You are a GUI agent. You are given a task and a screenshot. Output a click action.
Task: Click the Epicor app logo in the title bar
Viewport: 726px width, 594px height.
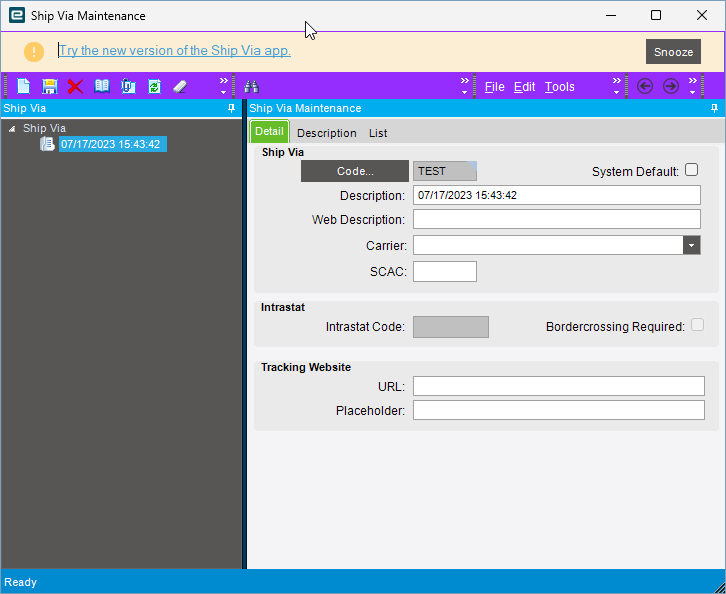(x=17, y=15)
